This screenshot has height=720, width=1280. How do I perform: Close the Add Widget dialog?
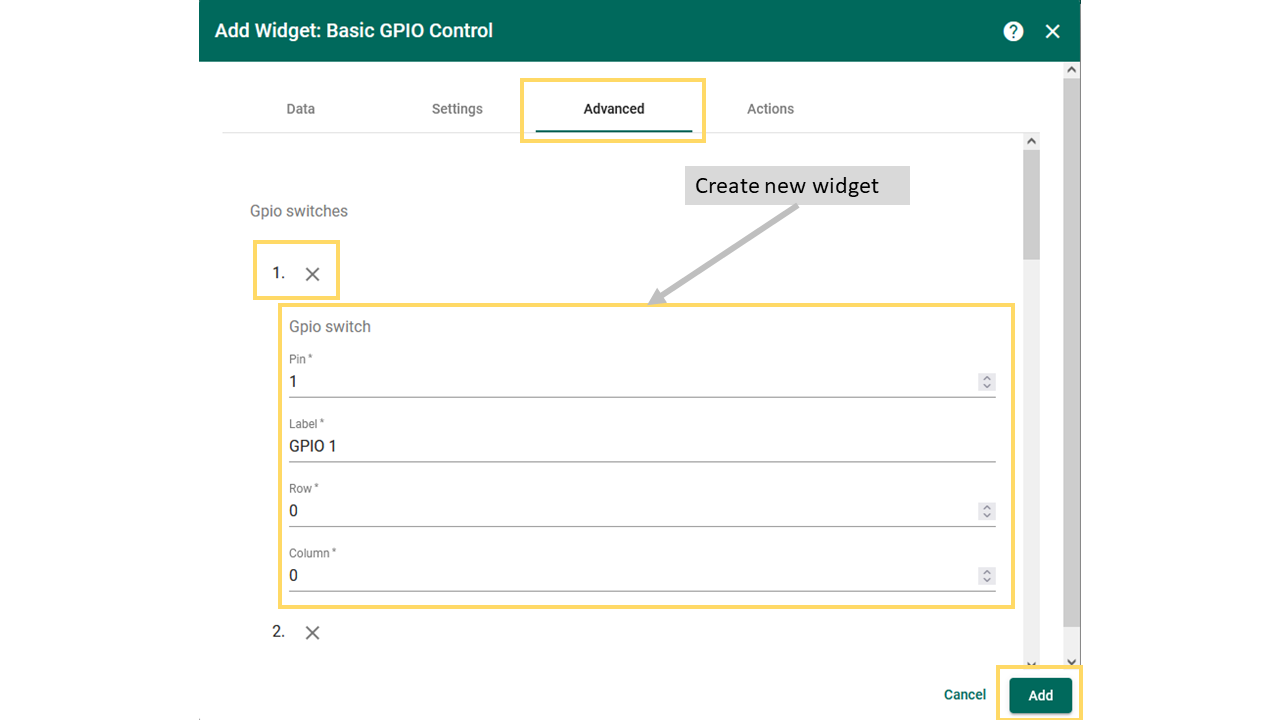pos(1052,31)
